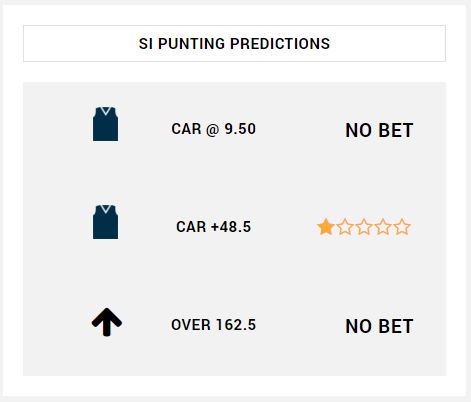The image size is (471, 402).
Task: Click the SI PUNTING PREDICTIONS header
Action: pyautogui.click(x=234, y=43)
